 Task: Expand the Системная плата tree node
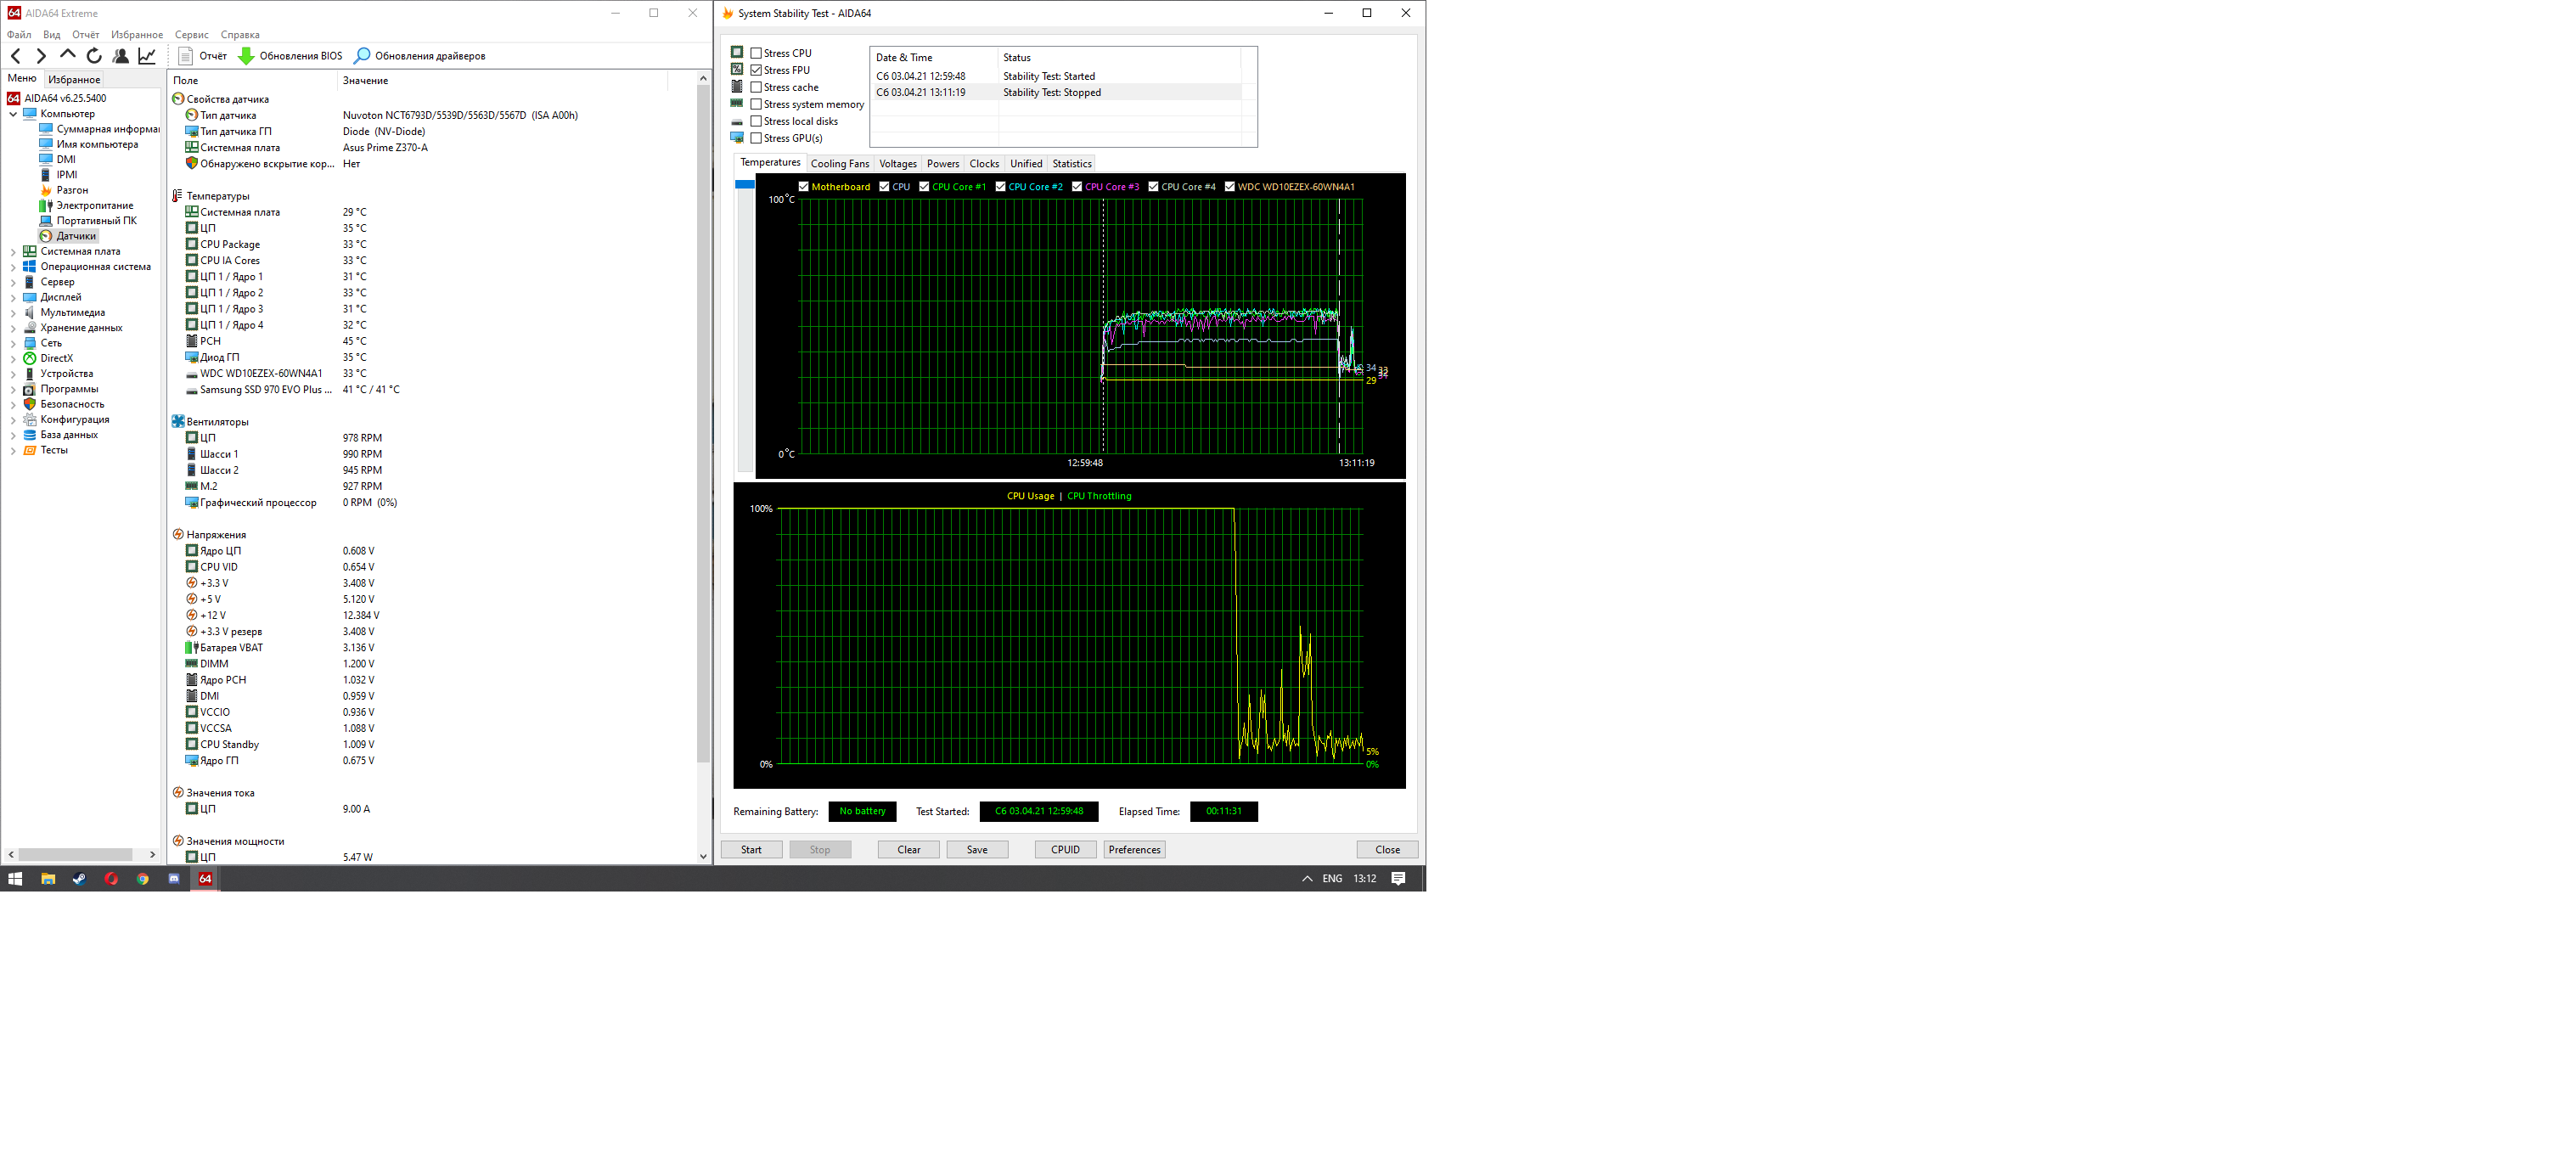pyautogui.click(x=13, y=252)
